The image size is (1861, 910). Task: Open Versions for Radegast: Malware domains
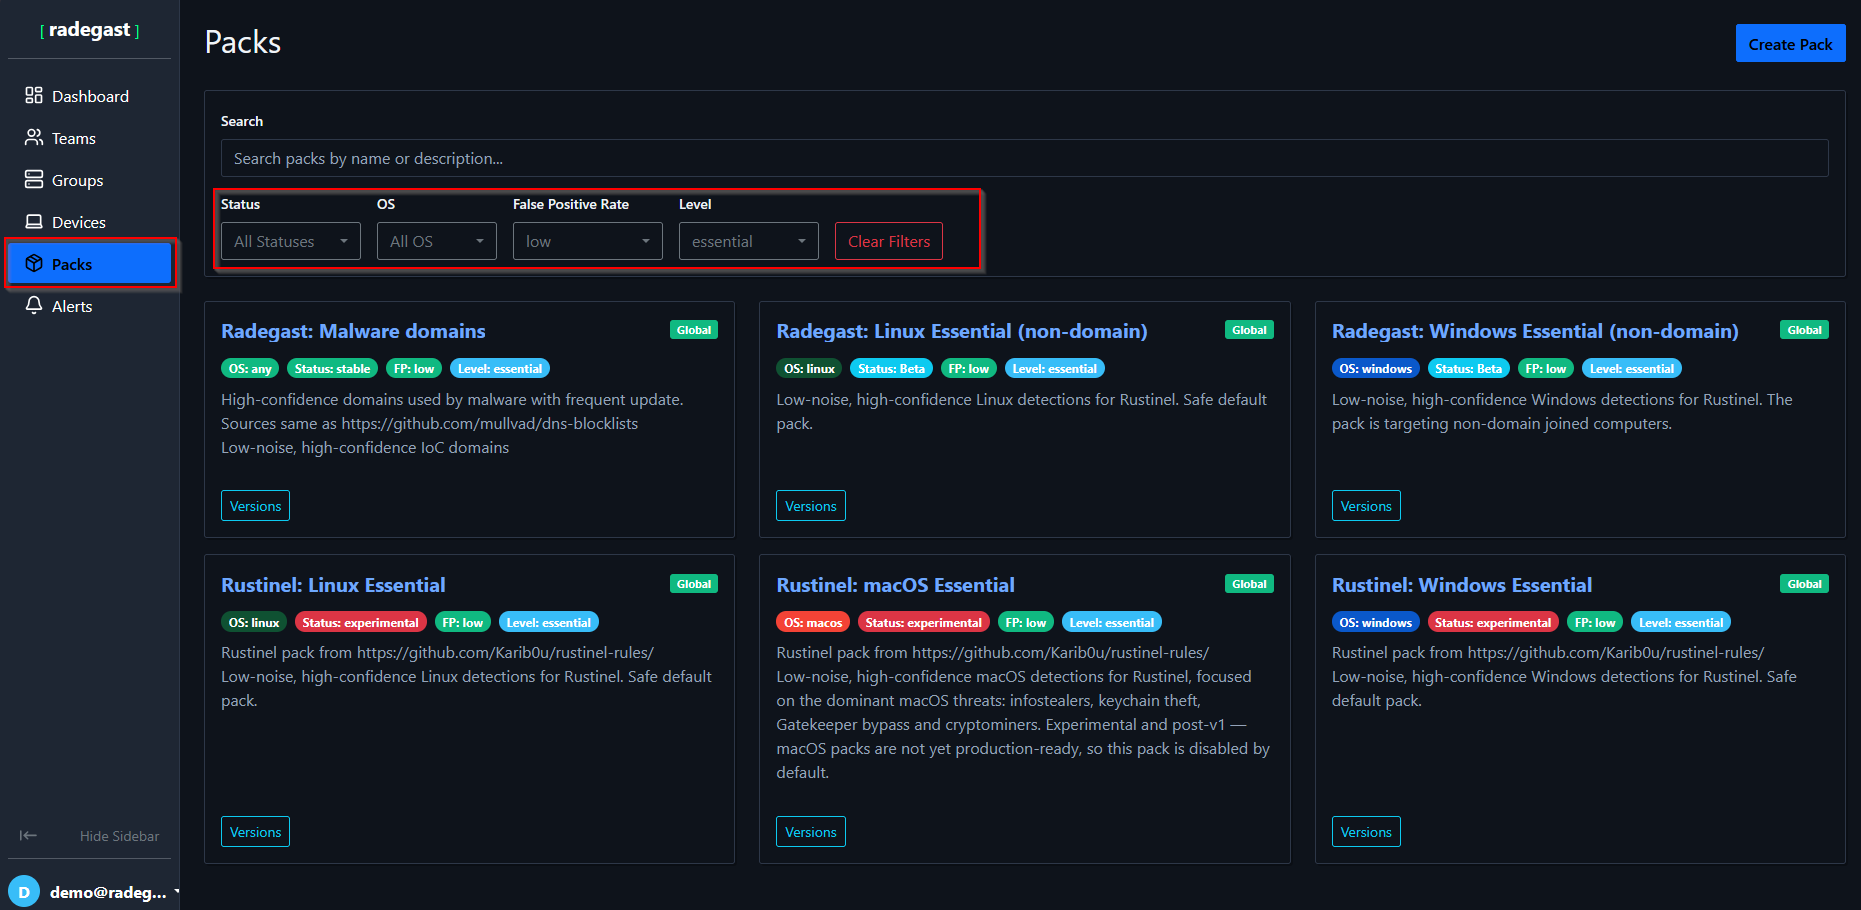(x=255, y=506)
